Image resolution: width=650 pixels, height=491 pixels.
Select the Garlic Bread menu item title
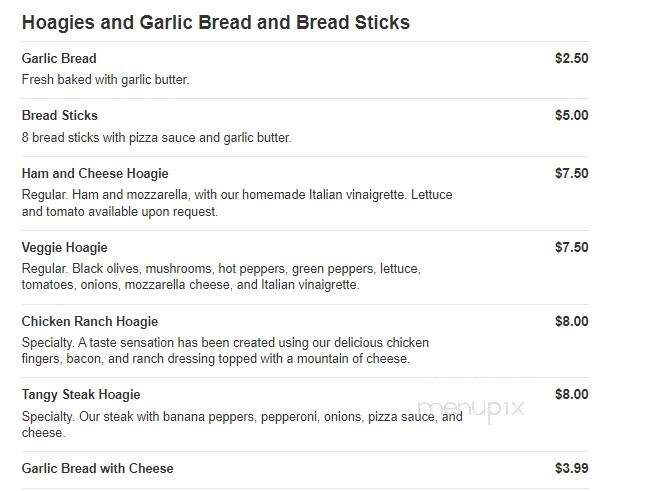[59, 58]
